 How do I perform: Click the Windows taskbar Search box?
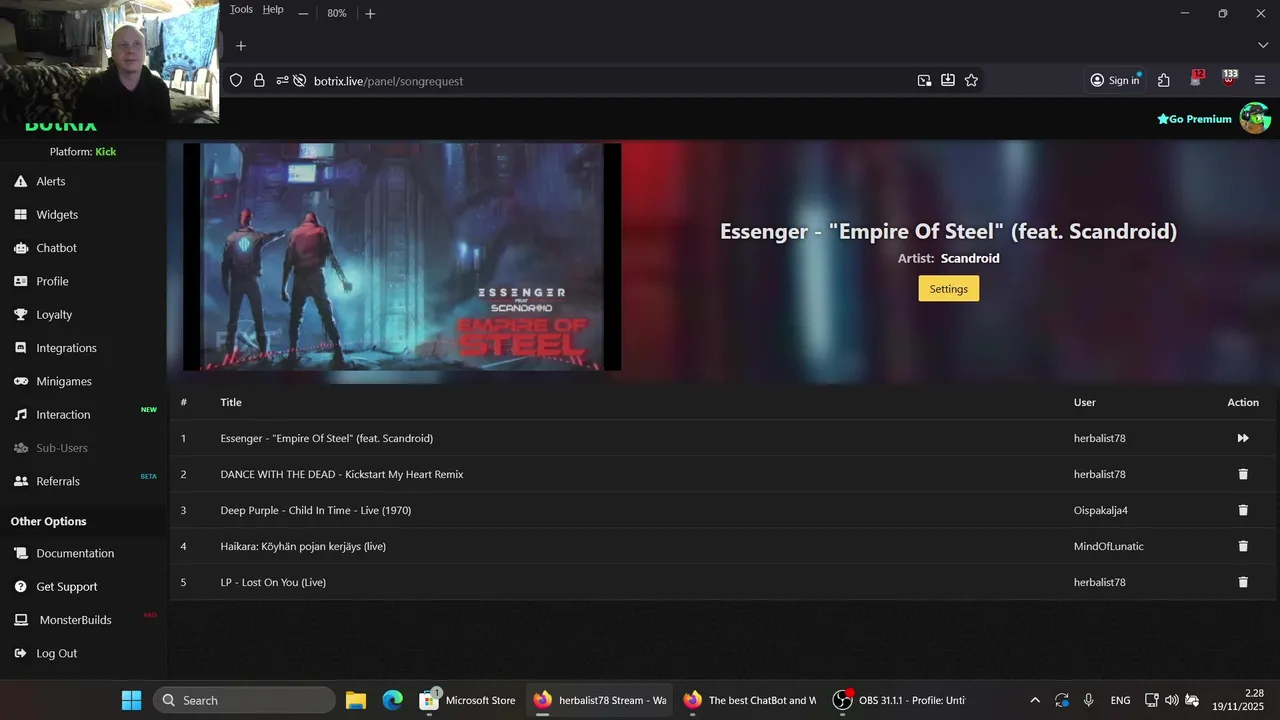coord(244,700)
